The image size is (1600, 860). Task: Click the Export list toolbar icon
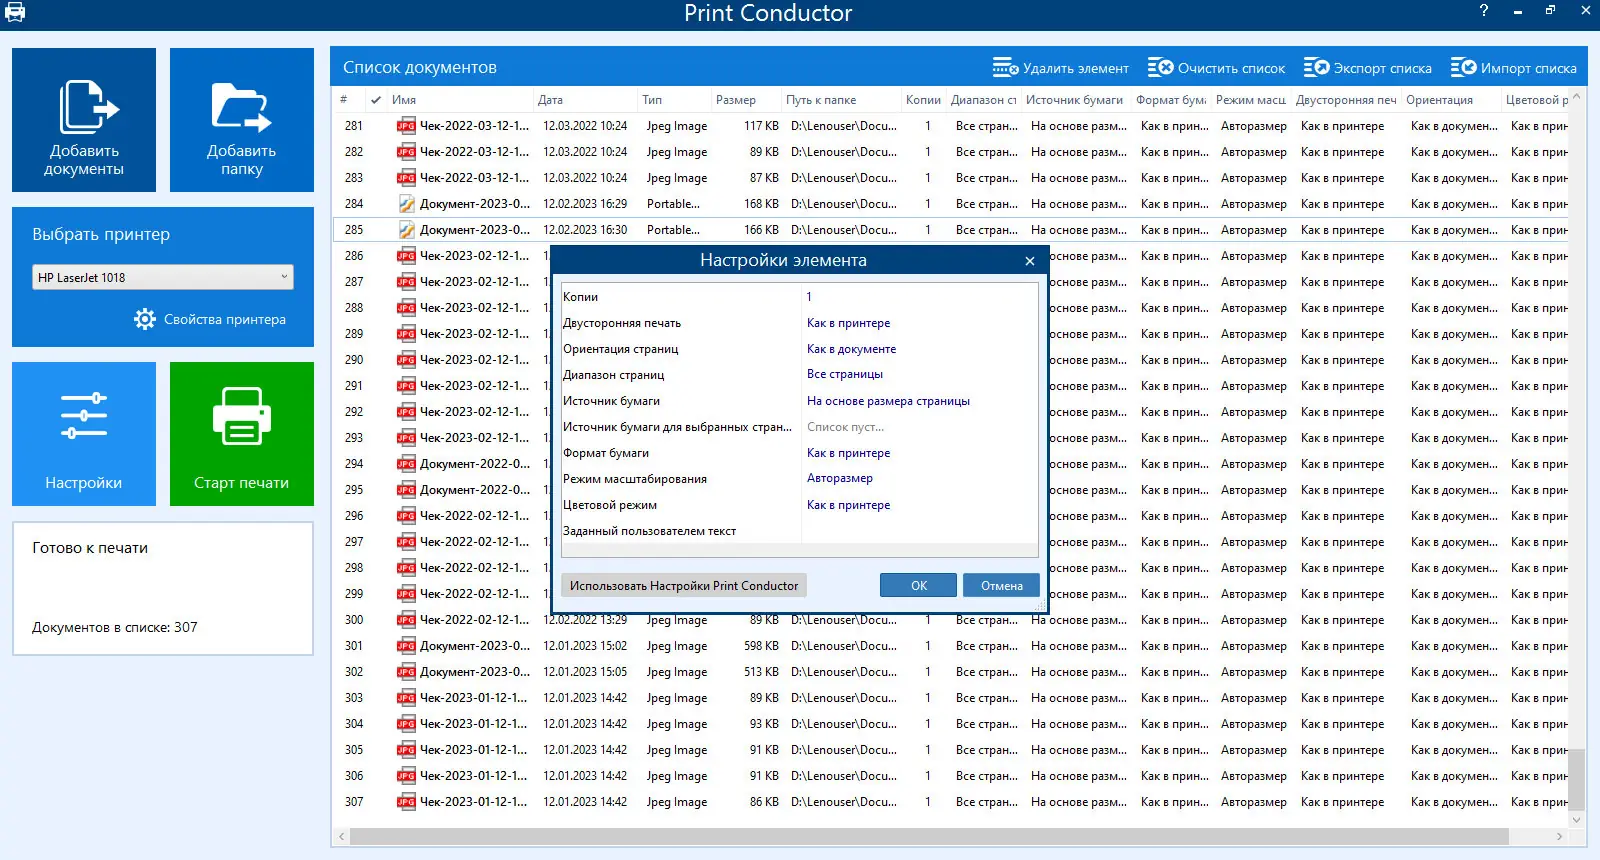coord(1316,68)
